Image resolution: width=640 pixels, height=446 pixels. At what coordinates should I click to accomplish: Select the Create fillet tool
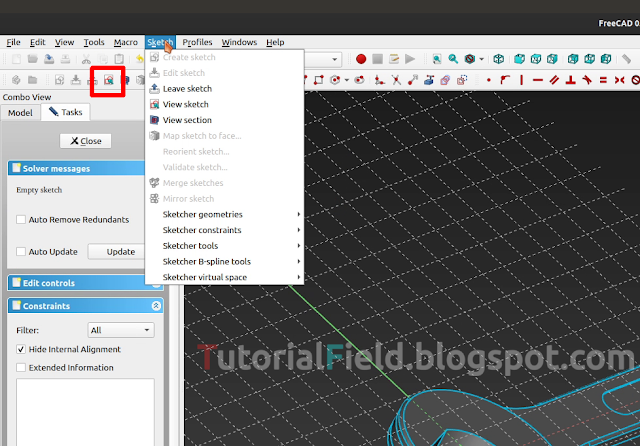tap(380, 80)
